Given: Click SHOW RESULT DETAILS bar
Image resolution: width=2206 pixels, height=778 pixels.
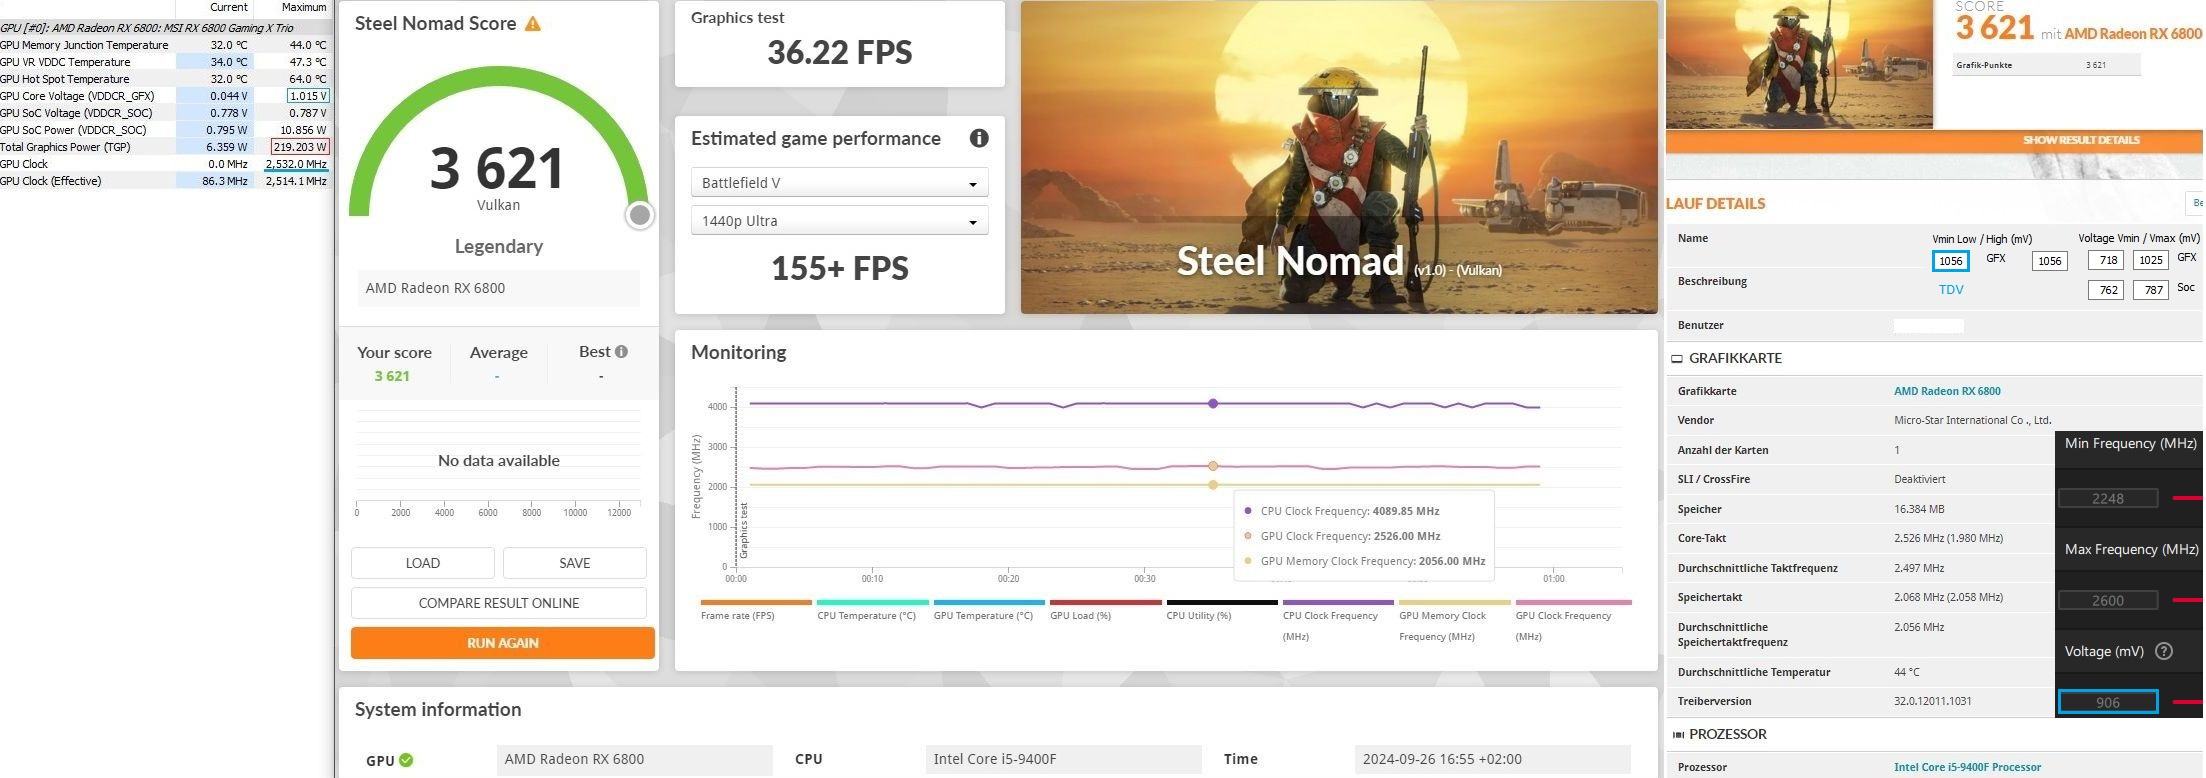Looking at the screenshot, I should click(1934, 140).
